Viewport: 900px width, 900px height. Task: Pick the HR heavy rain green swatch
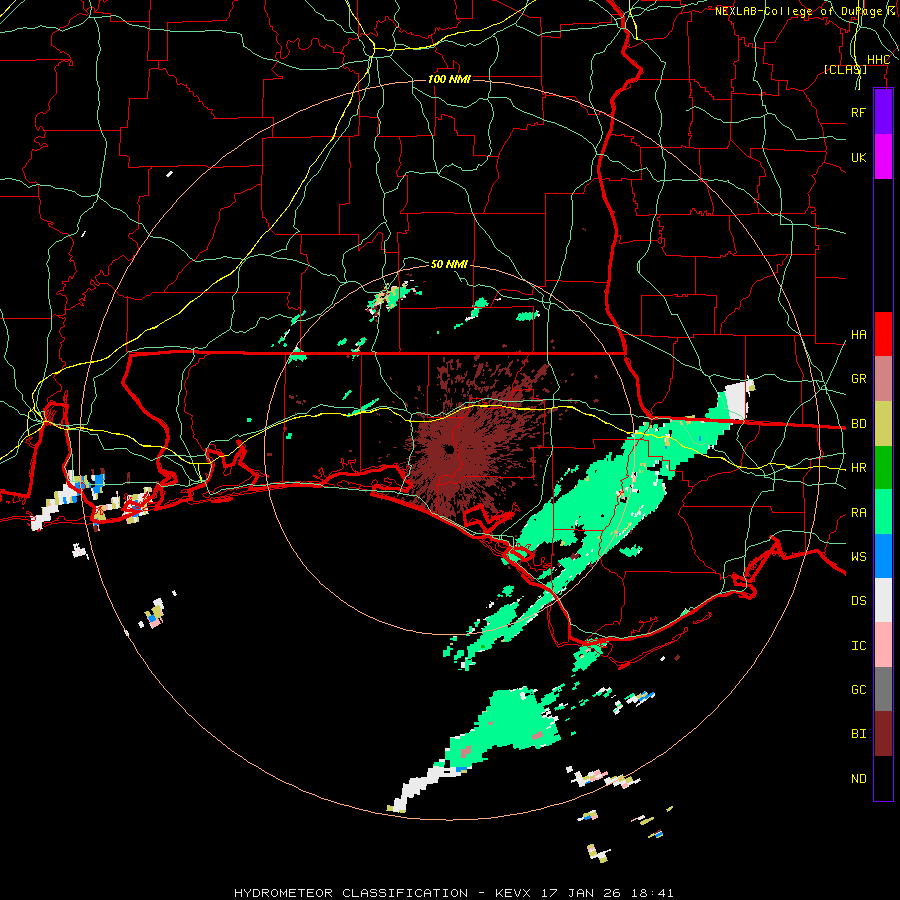point(883,468)
